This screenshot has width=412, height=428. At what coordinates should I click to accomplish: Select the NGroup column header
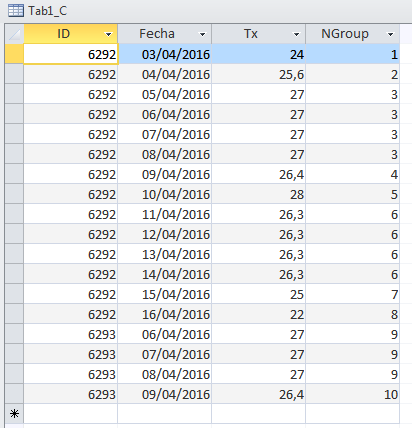point(353,34)
